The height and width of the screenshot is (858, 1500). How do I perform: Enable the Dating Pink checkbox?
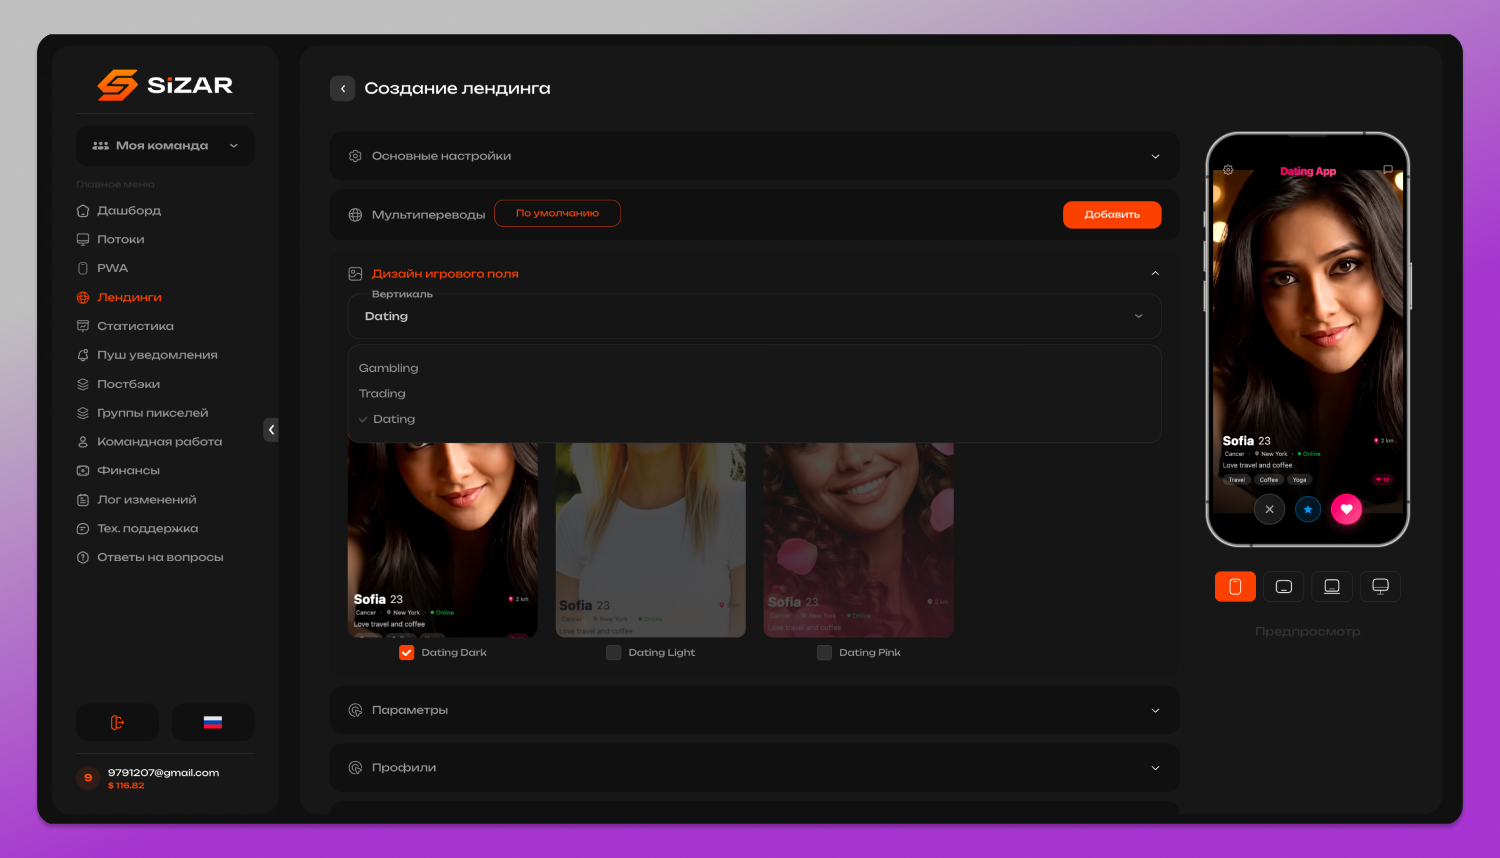(x=824, y=653)
